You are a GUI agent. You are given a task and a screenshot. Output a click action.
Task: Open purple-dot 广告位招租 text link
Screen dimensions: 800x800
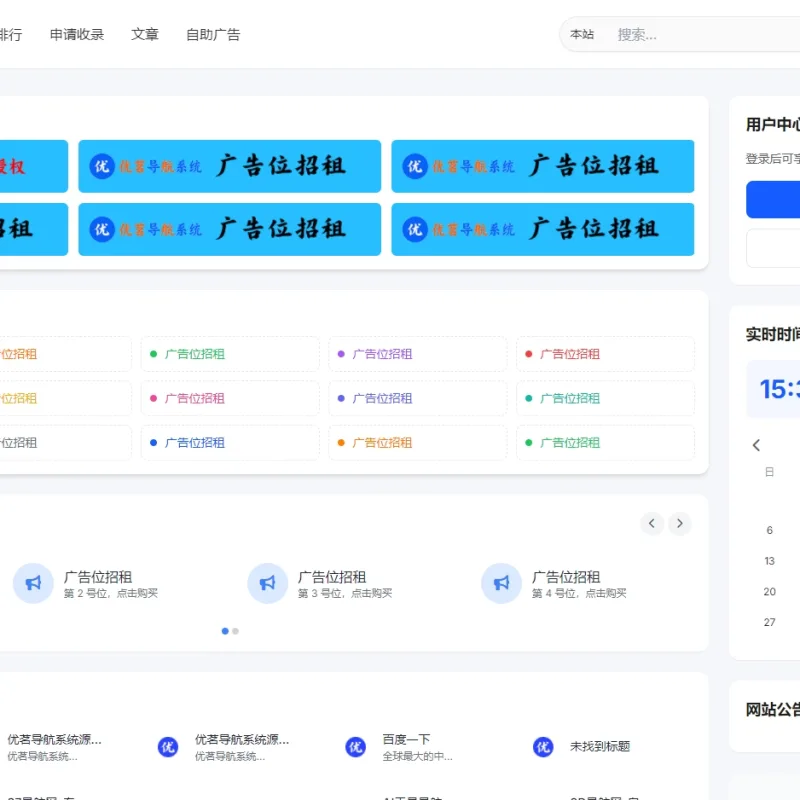click(x=382, y=354)
